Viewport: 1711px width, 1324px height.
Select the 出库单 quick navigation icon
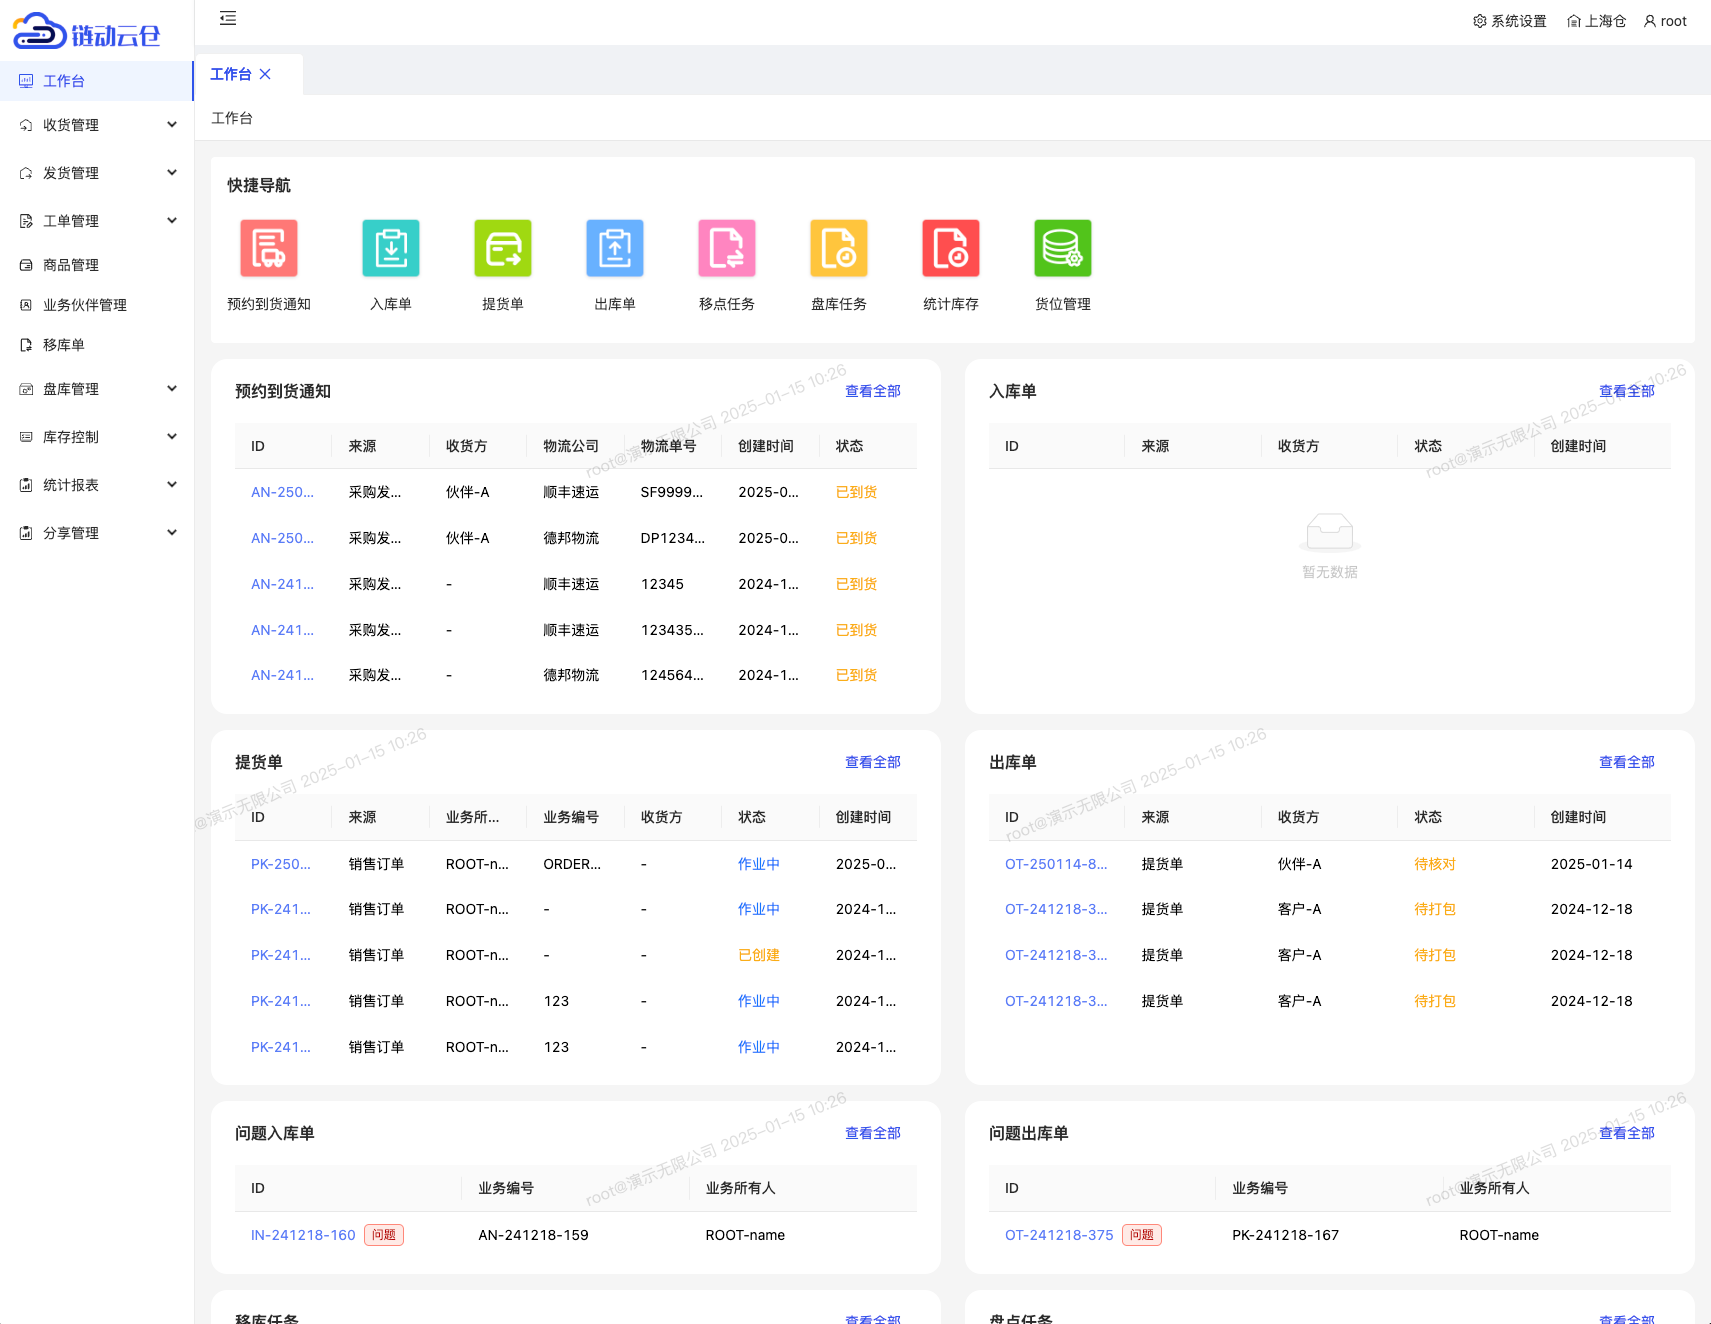(614, 249)
